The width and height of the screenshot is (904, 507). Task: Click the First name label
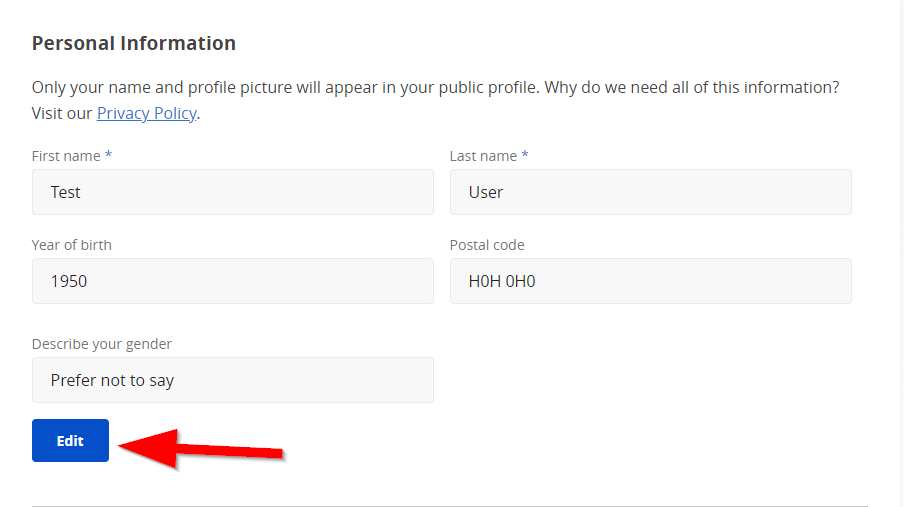pos(66,156)
